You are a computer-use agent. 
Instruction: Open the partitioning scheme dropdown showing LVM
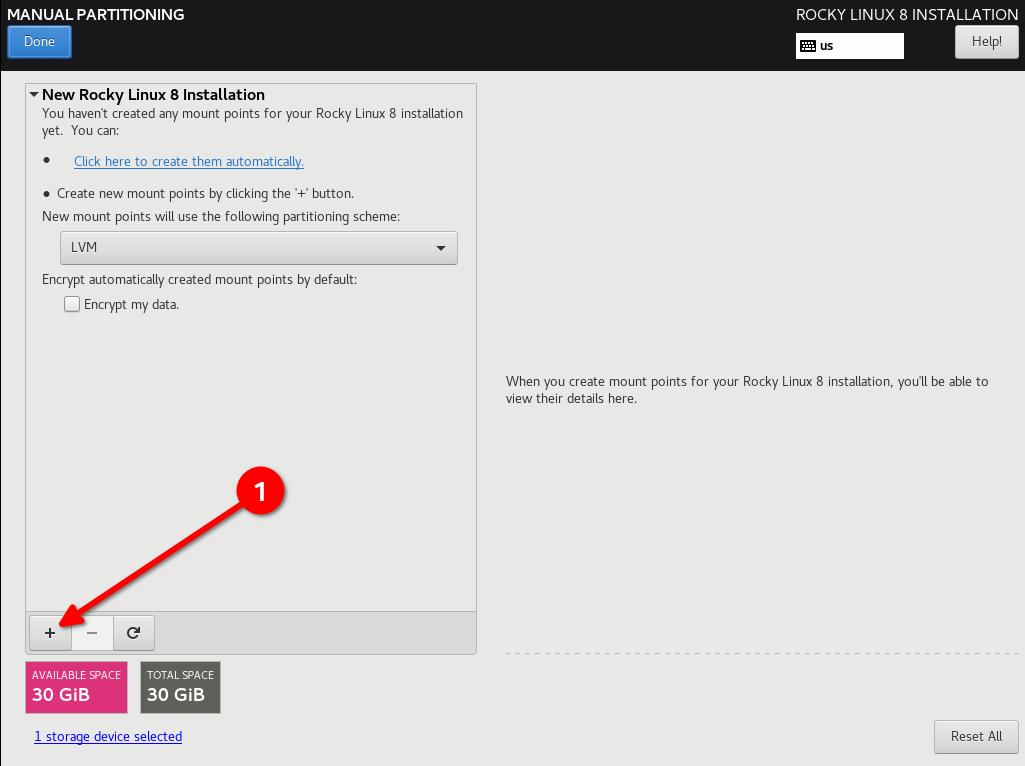258,247
